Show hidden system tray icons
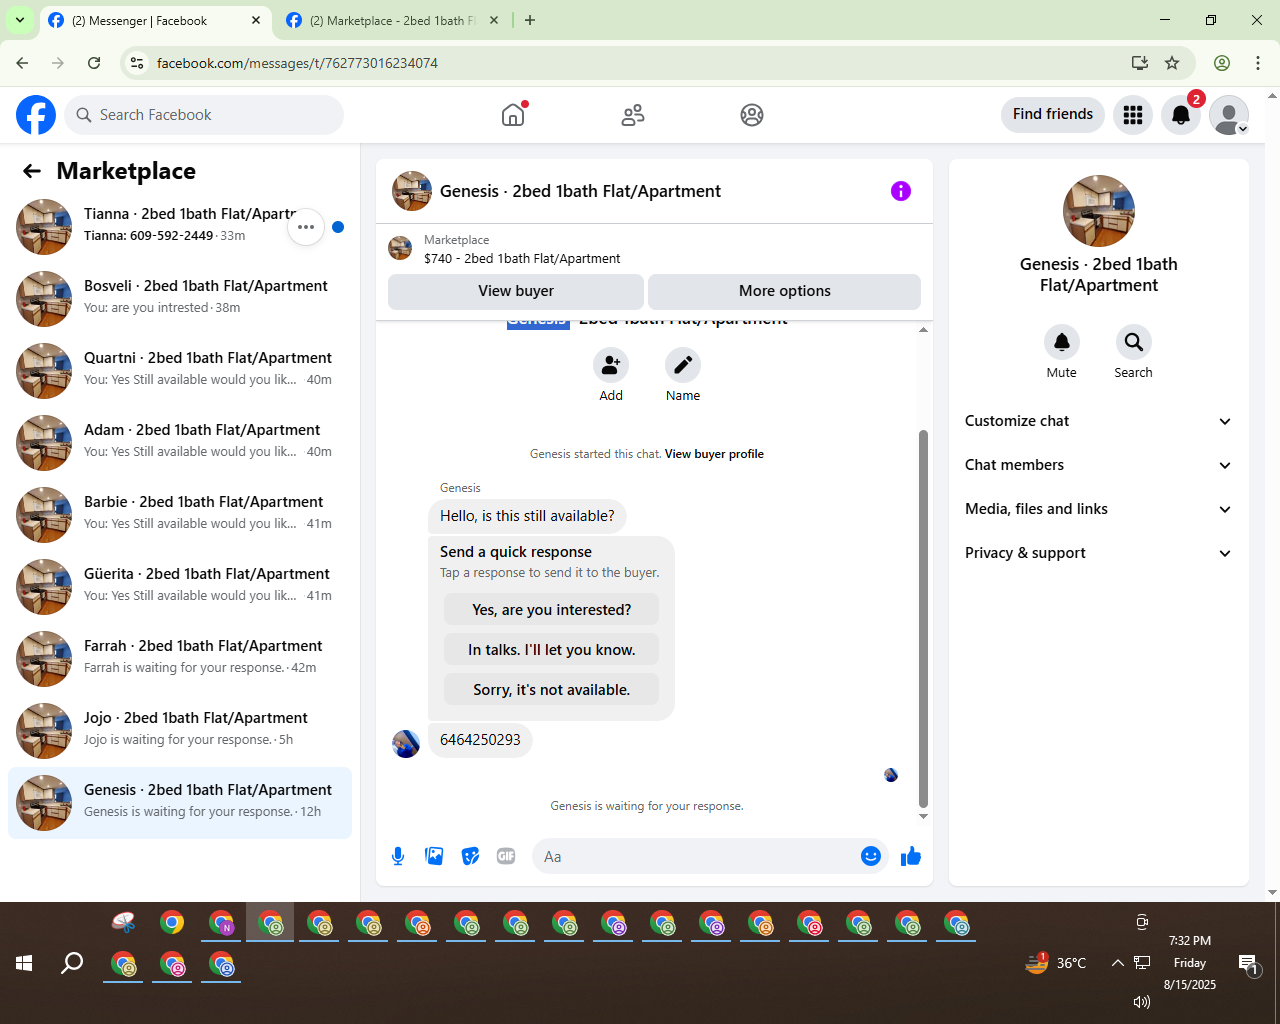The height and width of the screenshot is (1024, 1280). 1117,963
